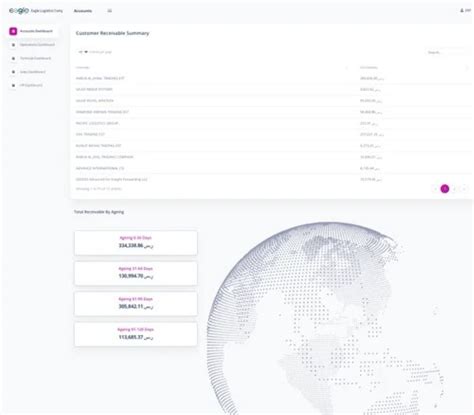Click the first customer row in the table
The height and width of the screenshot is (415, 474).
(272, 78)
